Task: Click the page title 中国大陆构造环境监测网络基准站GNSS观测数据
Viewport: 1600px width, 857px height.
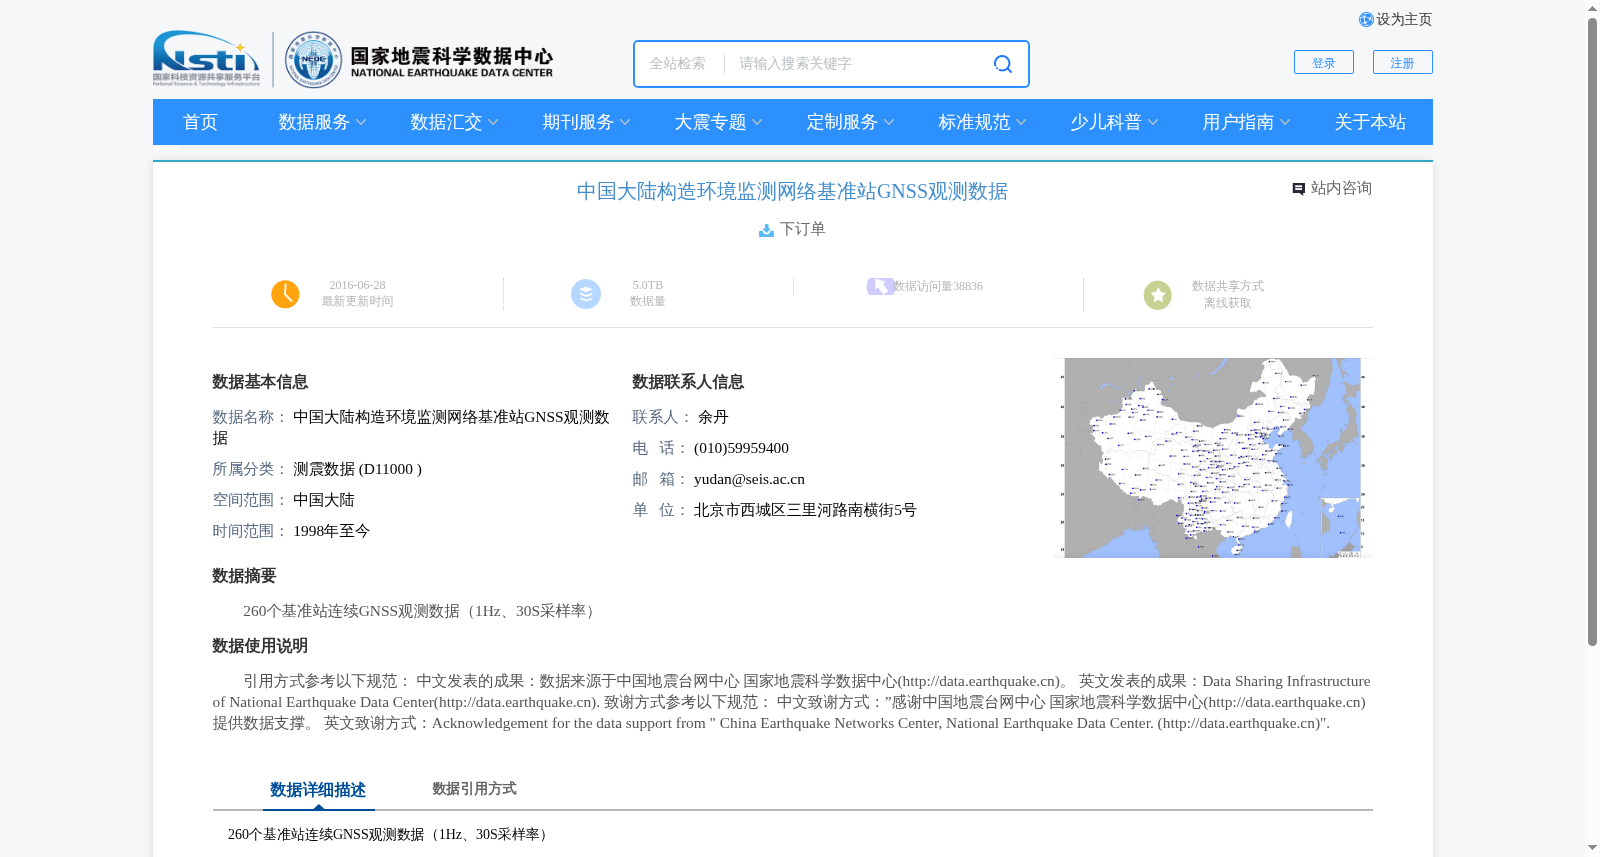Action: 792,192
